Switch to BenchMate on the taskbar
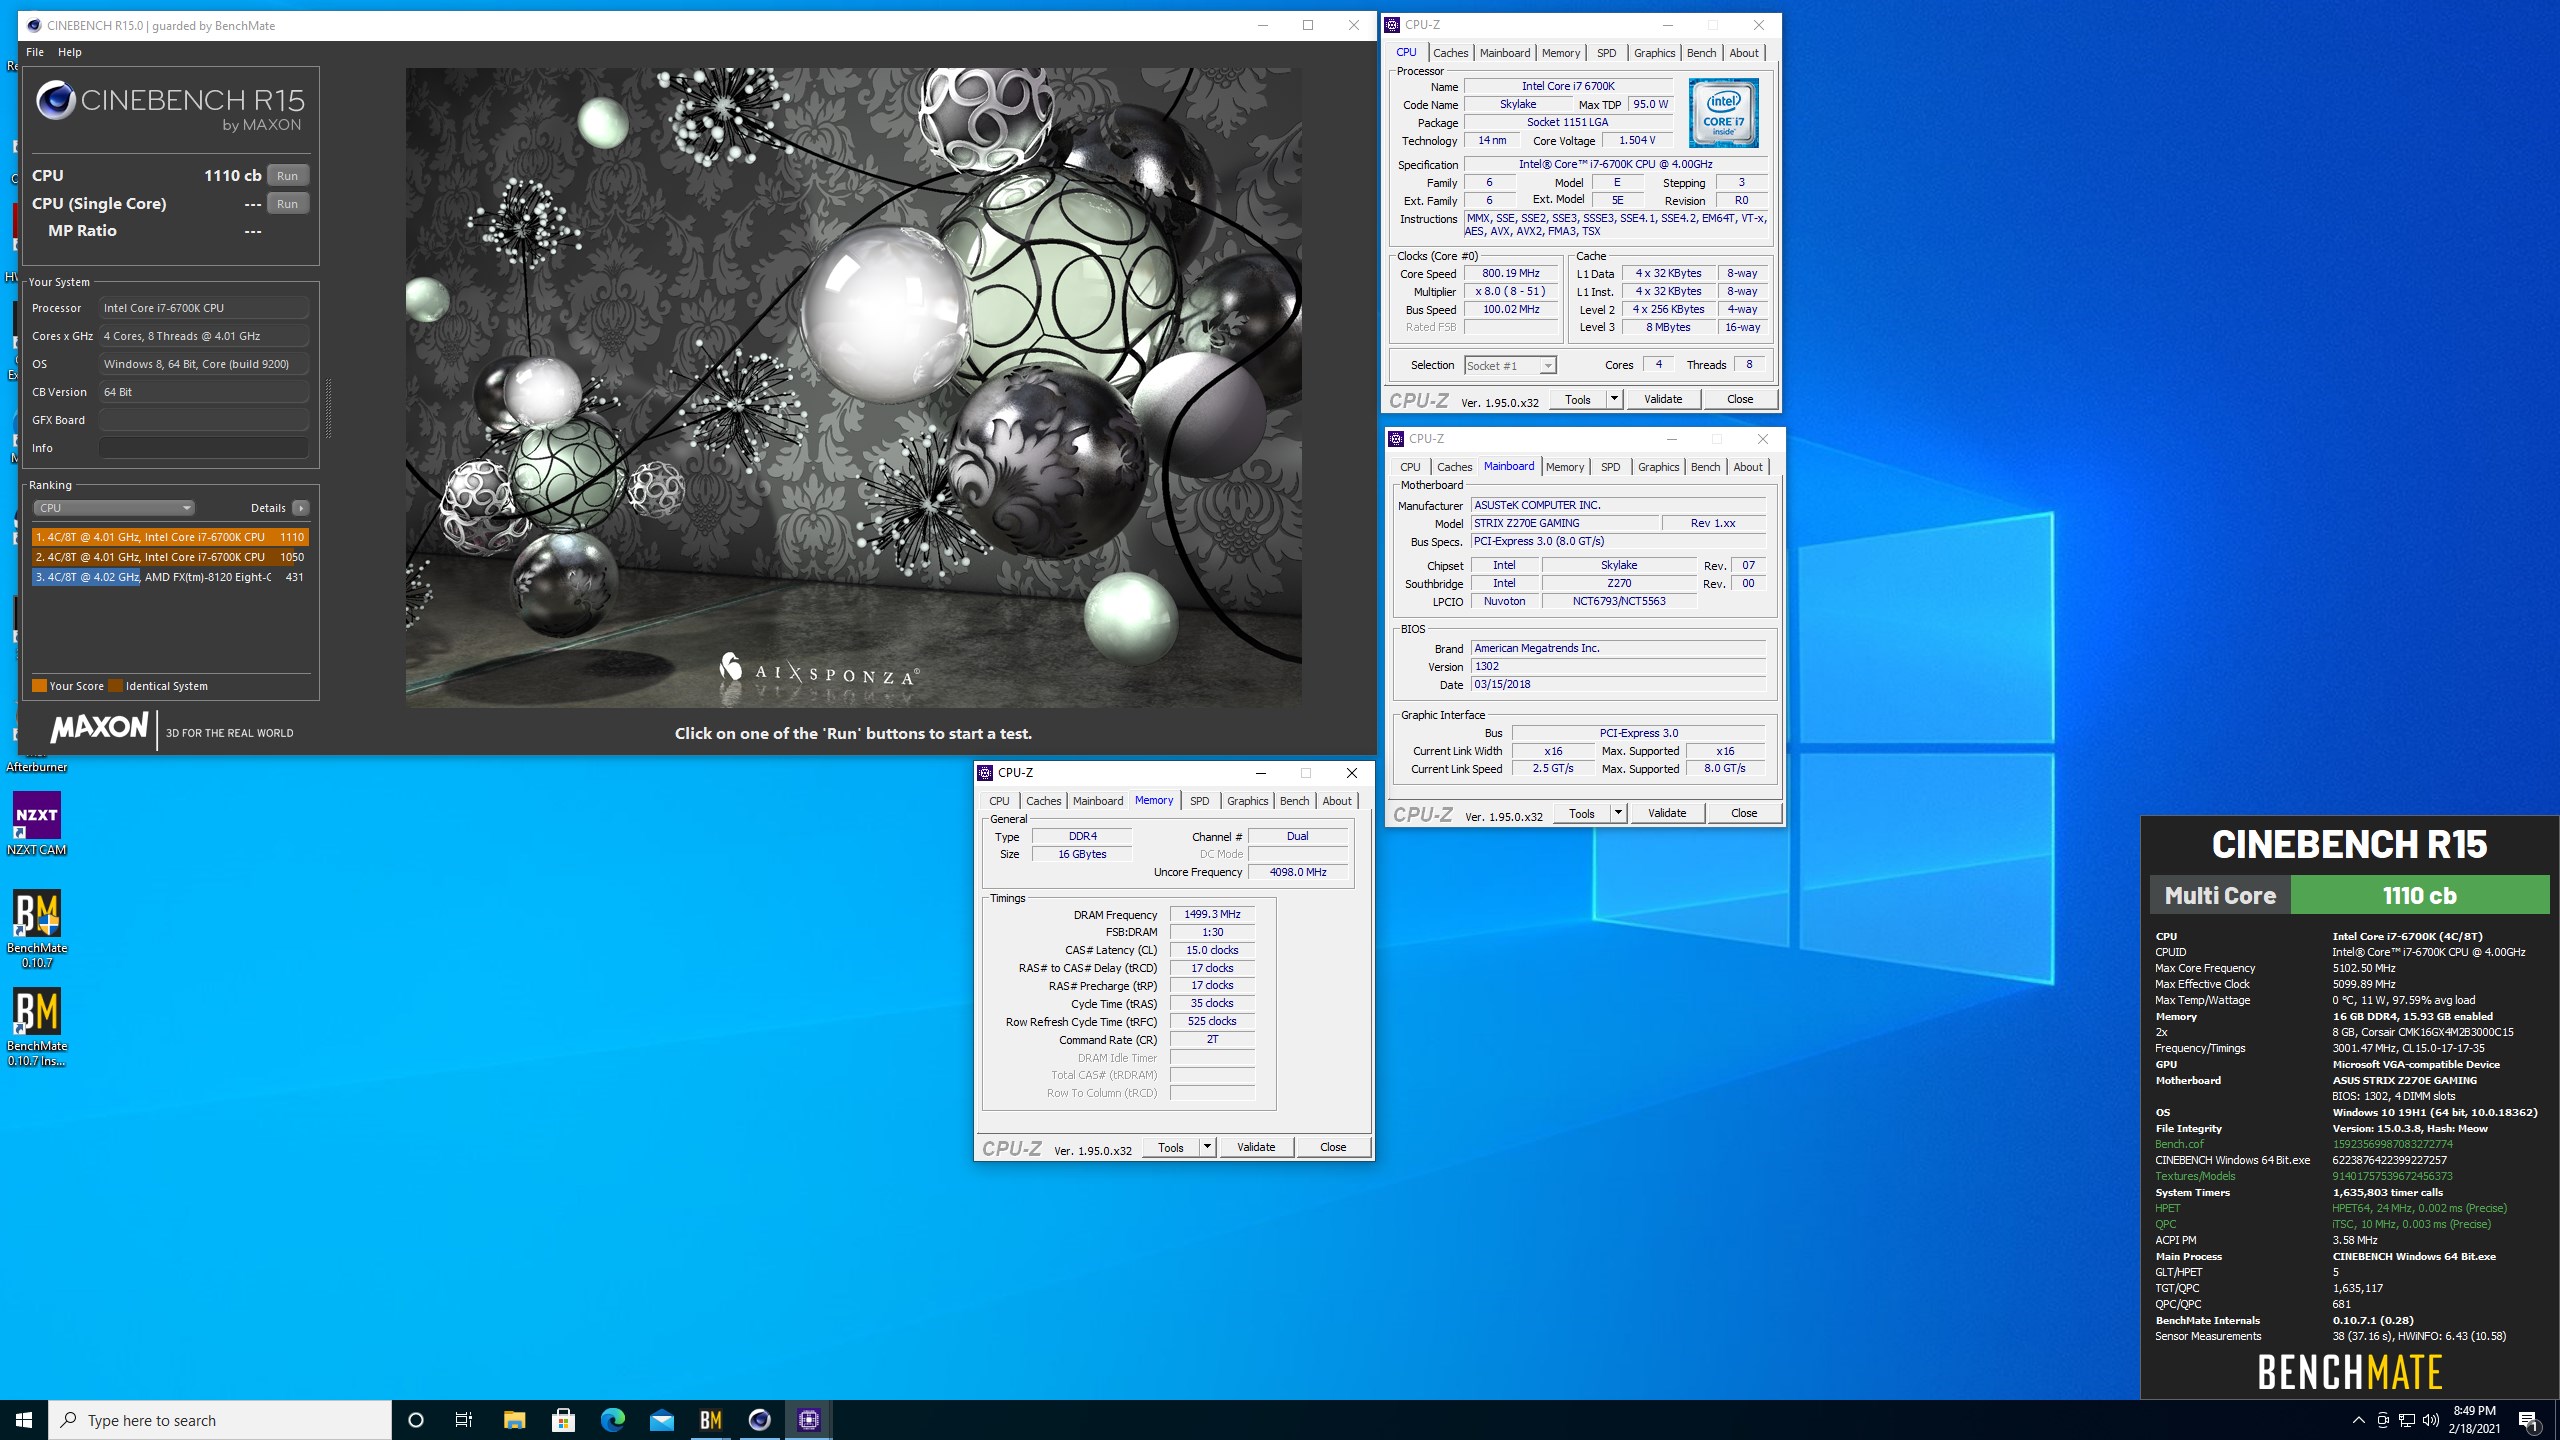The image size is (2560, 1440). 710,1420
